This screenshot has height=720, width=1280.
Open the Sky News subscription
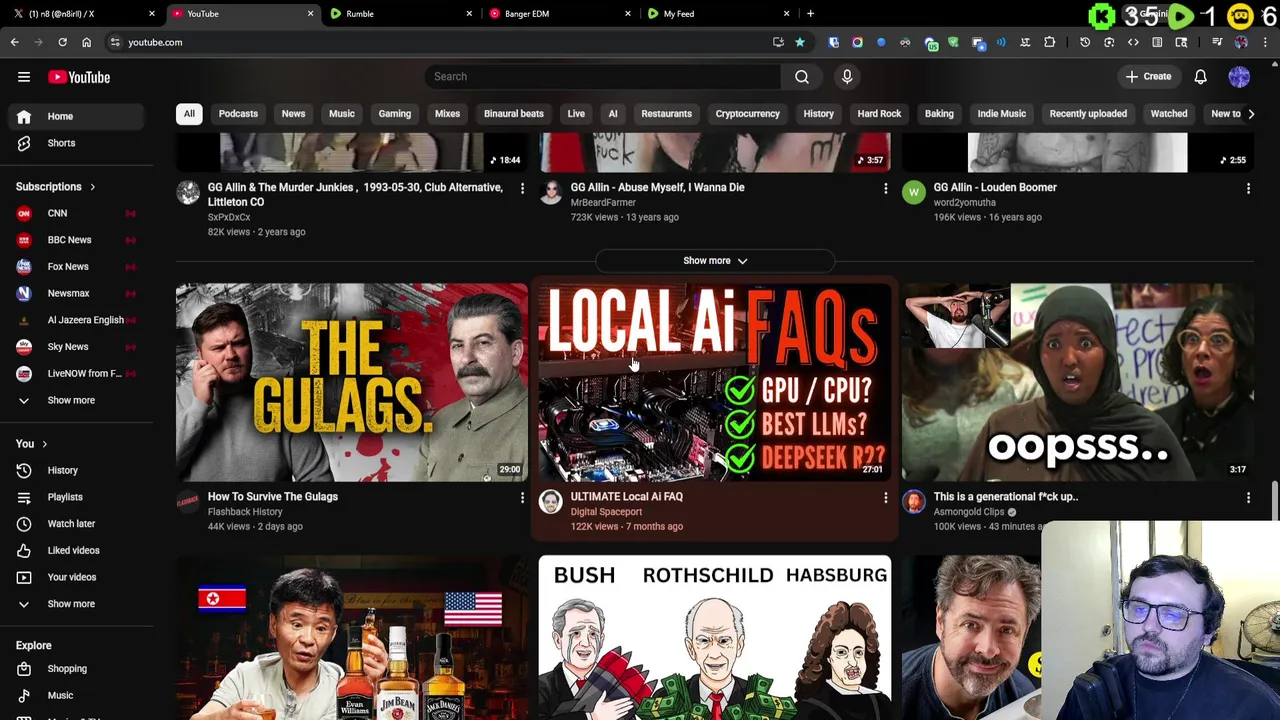tap(76, 347)
